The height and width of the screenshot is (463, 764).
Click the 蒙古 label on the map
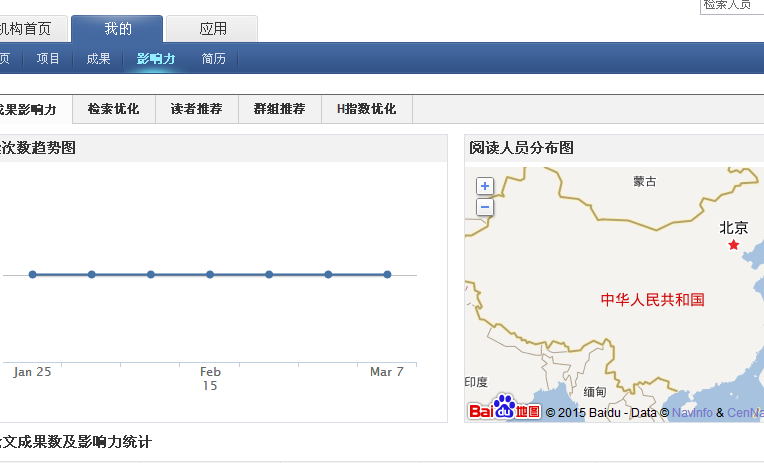pyautogui.click(x=645, y=182)
